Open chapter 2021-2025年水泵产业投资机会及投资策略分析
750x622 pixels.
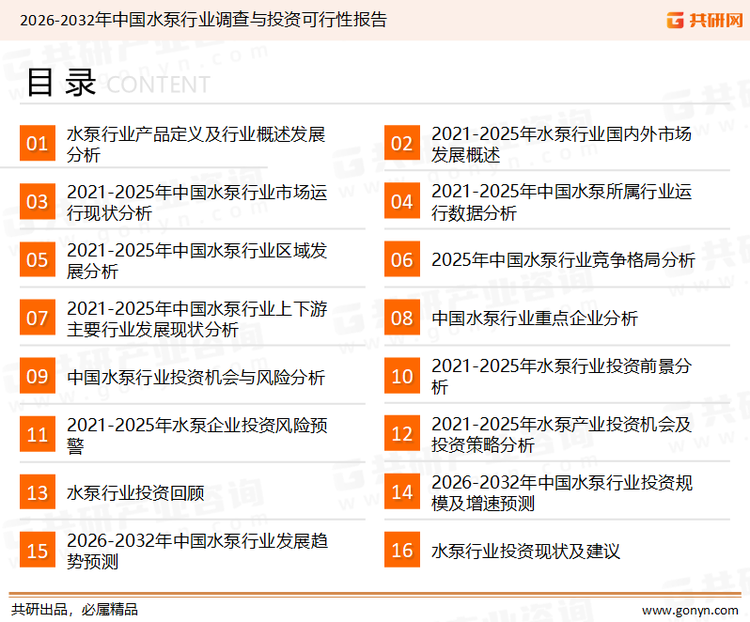561,434
